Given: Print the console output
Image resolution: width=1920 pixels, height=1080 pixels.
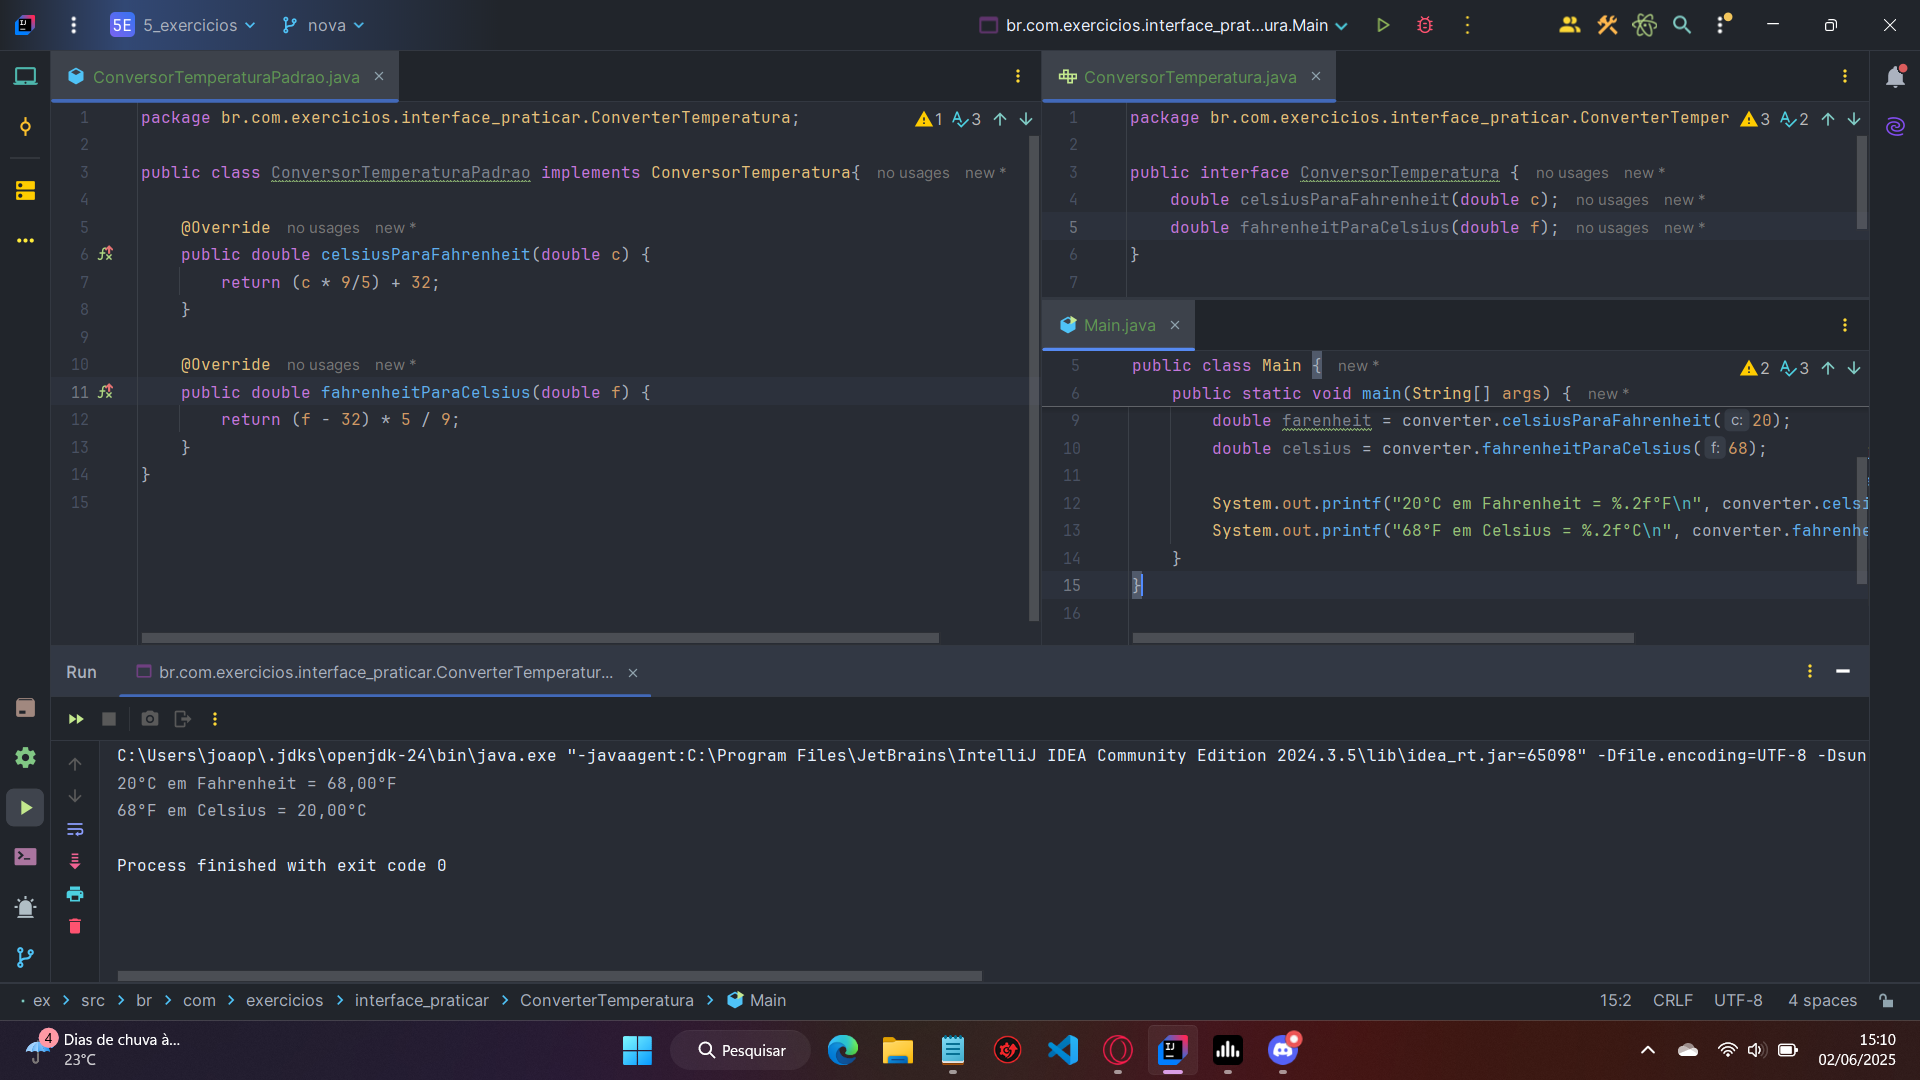Looking at the screenshot, I should (75, 894).
